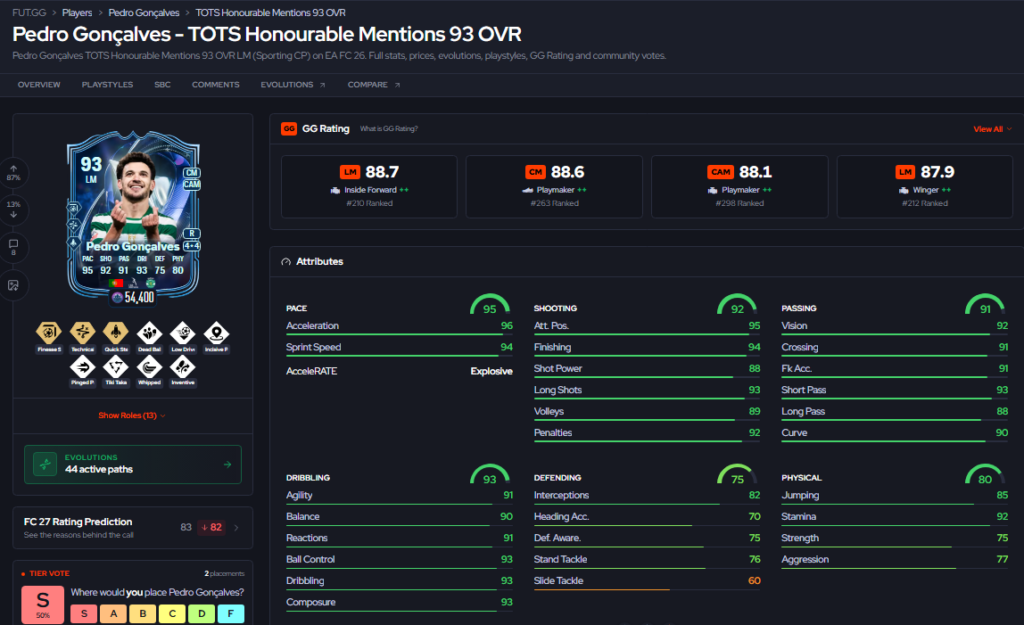The image size is (1024, 625).
Task: Select the Finesse Shot playstyle icon
Action: 49,333
